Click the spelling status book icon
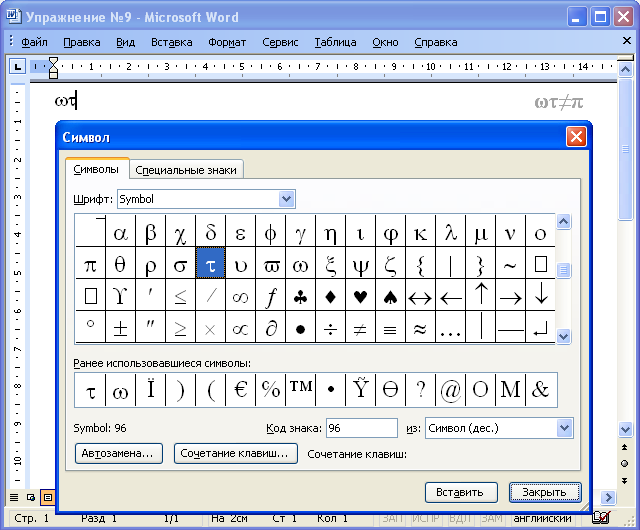The height and width of the screenshot is (530, 640). tap(602, 517)
